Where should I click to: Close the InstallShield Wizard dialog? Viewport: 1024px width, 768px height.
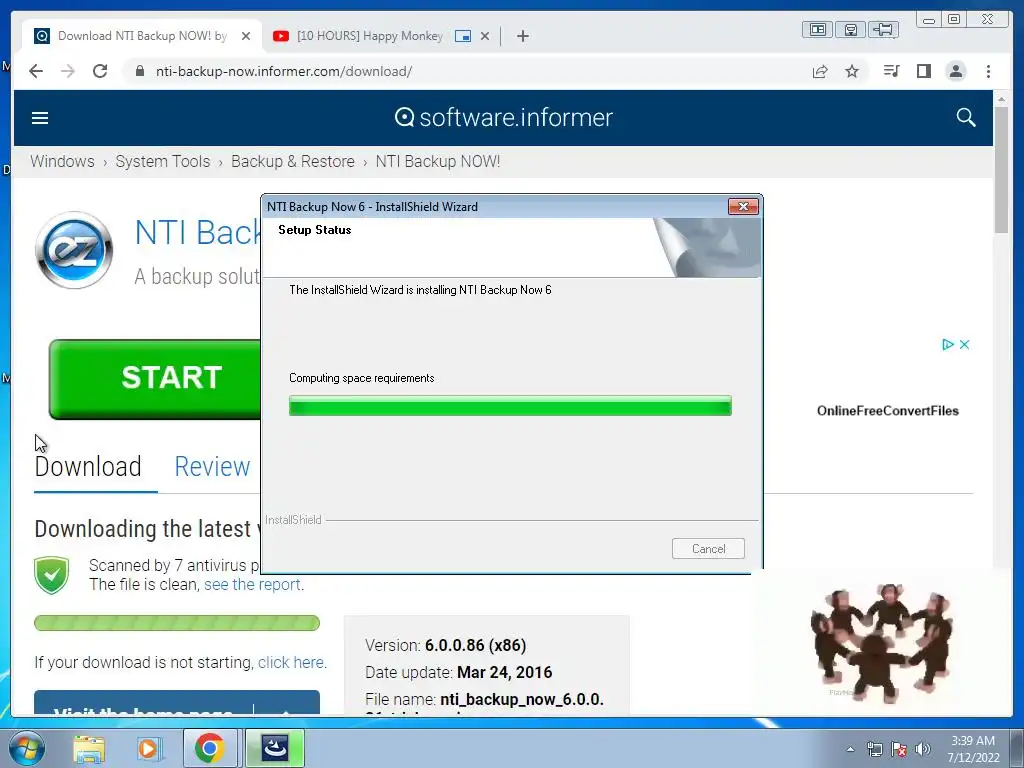(x=743, y=206)
